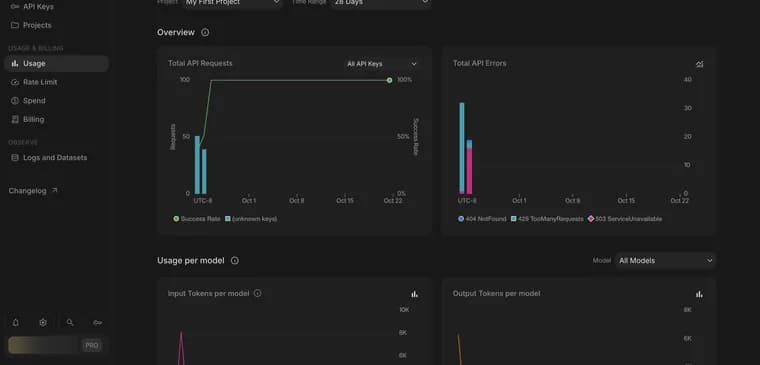Screen dimensions: 760x365
Task: Click the Logs and Datasets database icon
Action: pyautogui.click(x=15, y=158)
